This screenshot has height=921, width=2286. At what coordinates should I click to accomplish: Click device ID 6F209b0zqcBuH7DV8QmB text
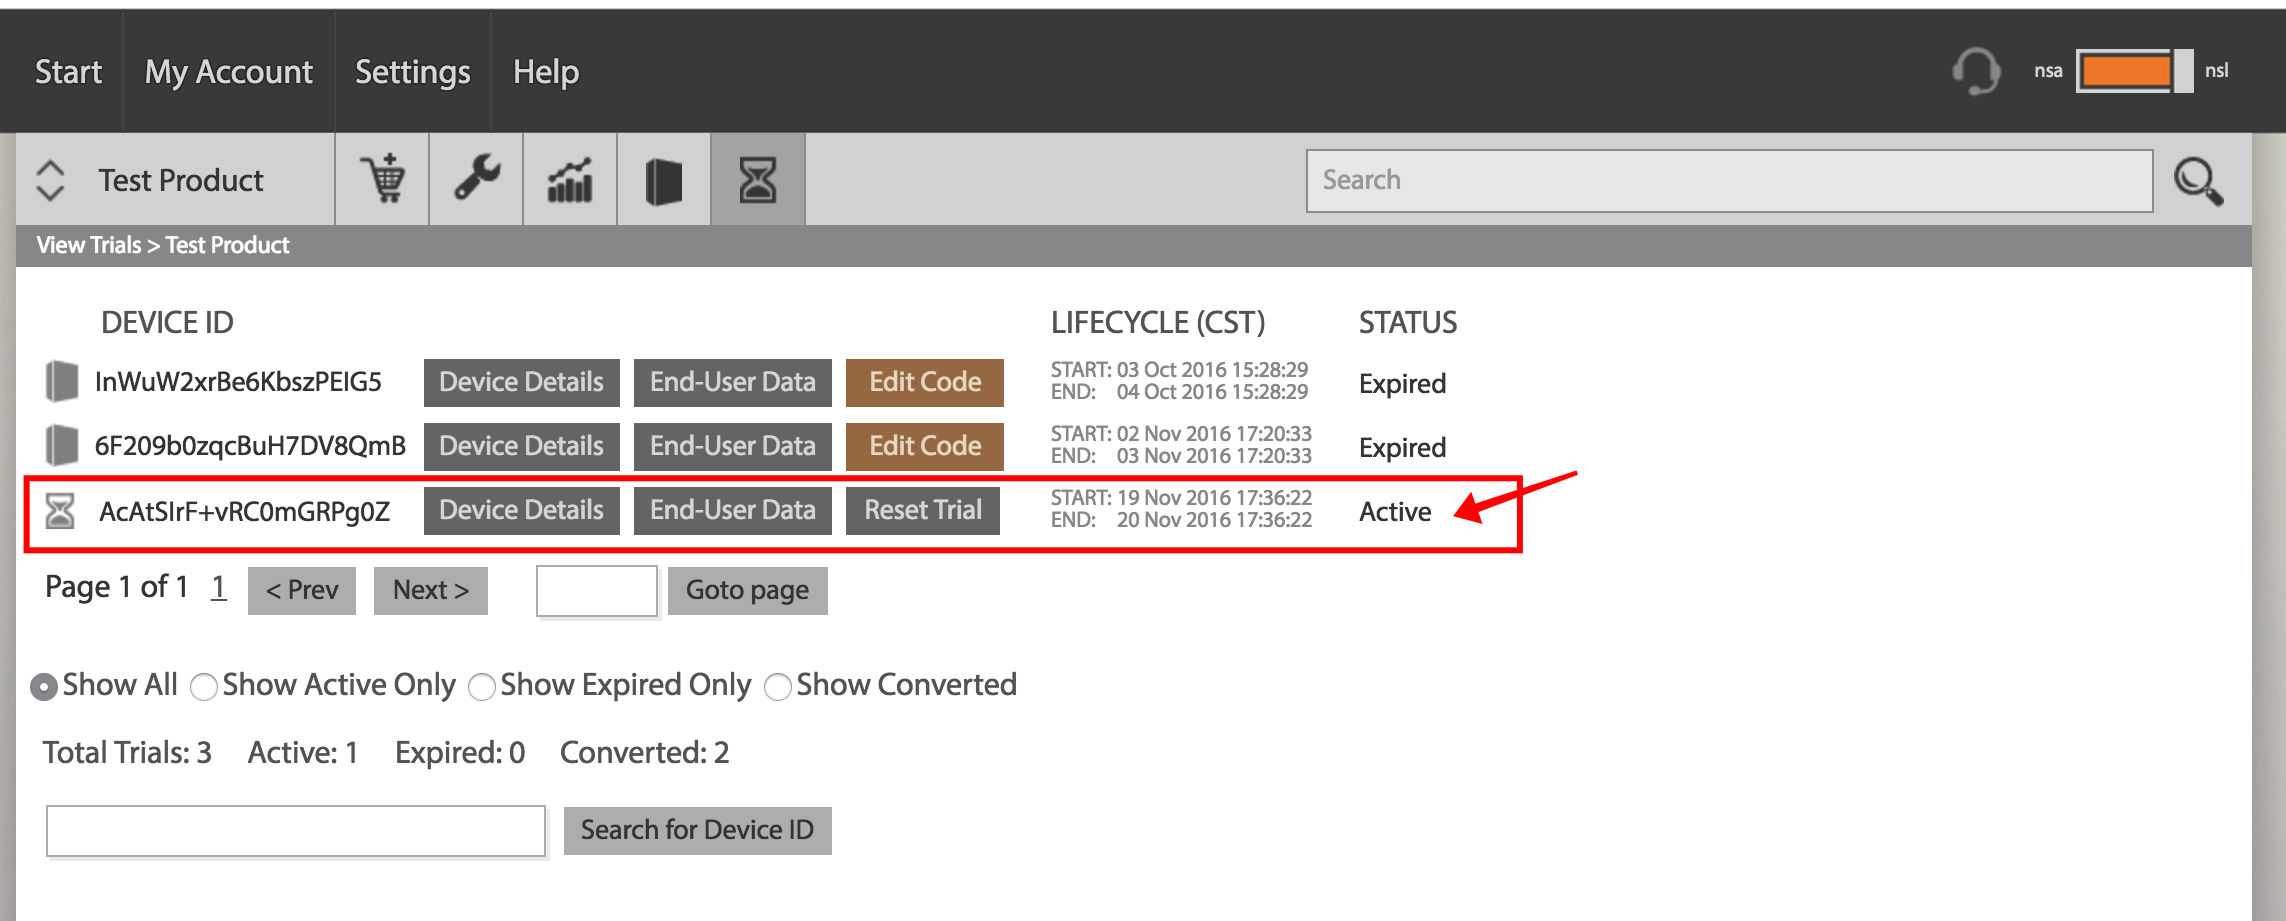click(x=250, y=446)
